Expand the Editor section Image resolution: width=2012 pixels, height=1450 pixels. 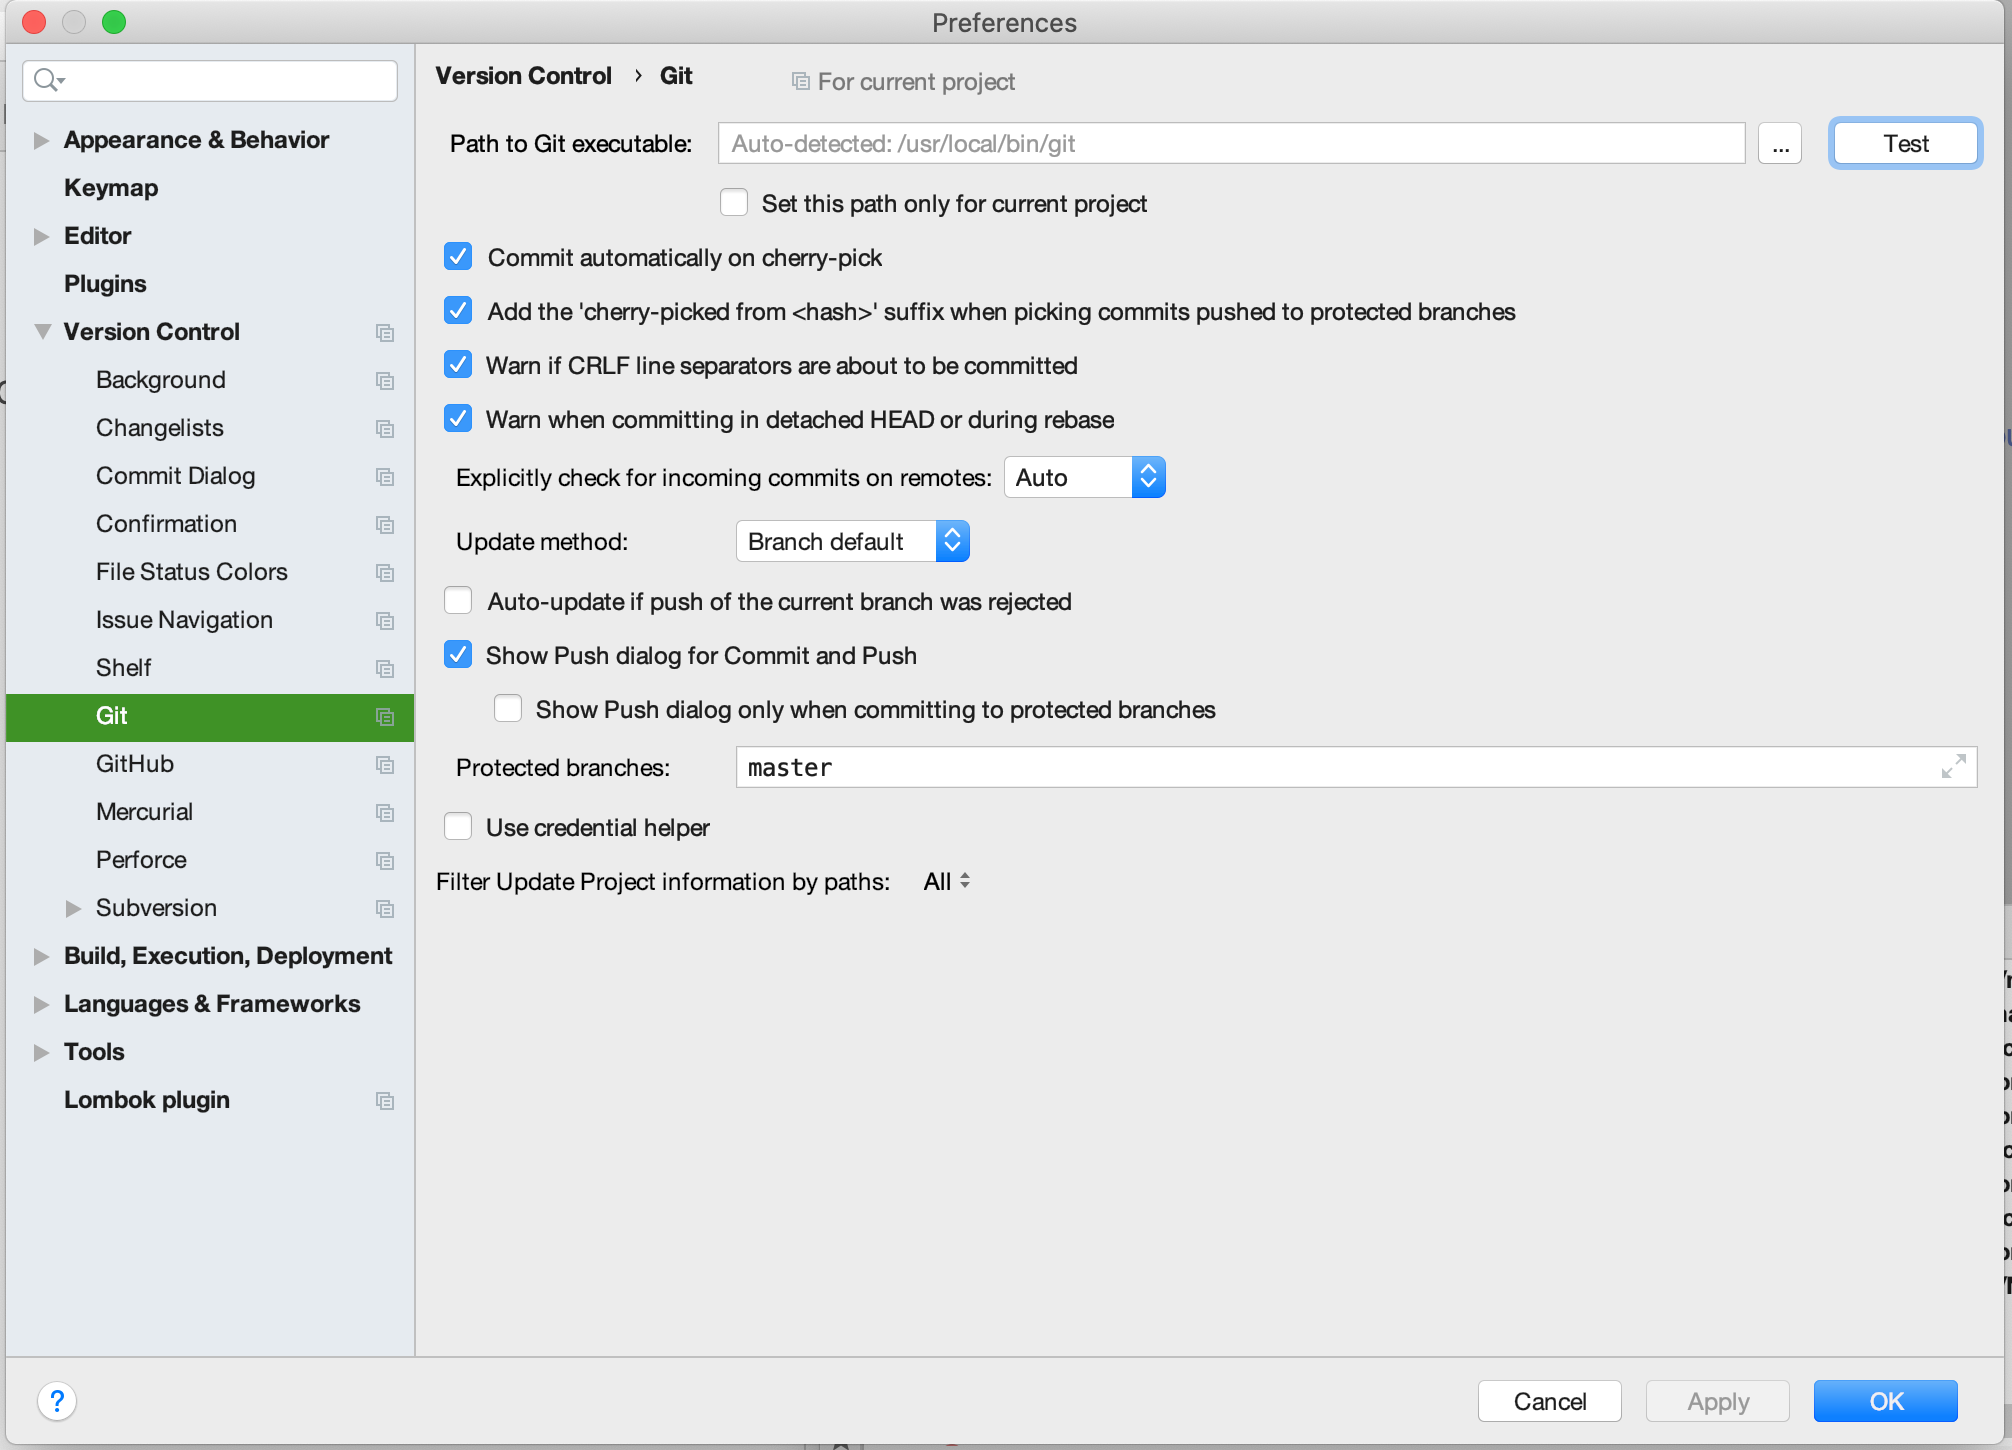[x=41, y=236]
